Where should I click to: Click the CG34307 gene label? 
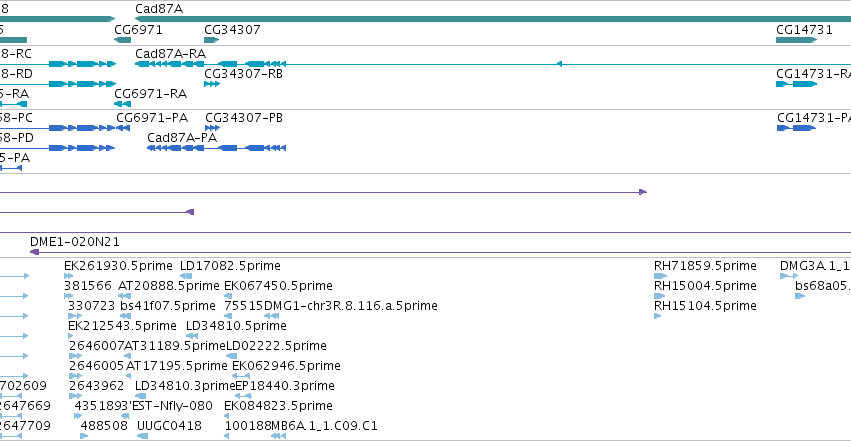(232, 29)
